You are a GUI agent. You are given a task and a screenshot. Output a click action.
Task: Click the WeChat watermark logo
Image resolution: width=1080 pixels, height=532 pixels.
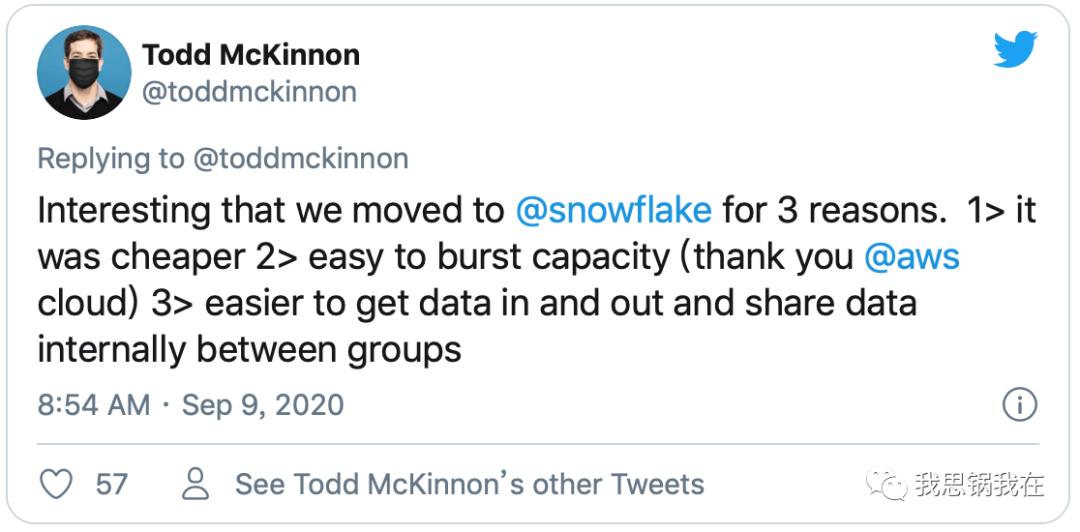coord(886,484)
